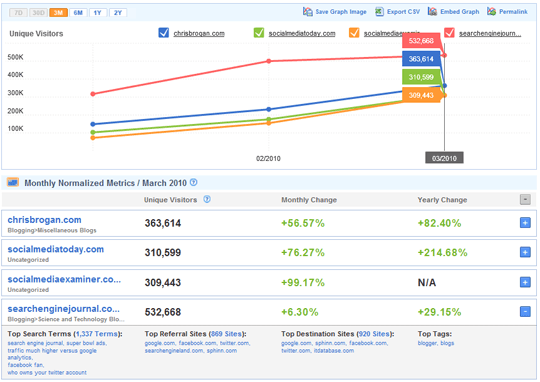Switch to the 6M time range
Screen dimensions: 540x382
[x=78, y=13]
